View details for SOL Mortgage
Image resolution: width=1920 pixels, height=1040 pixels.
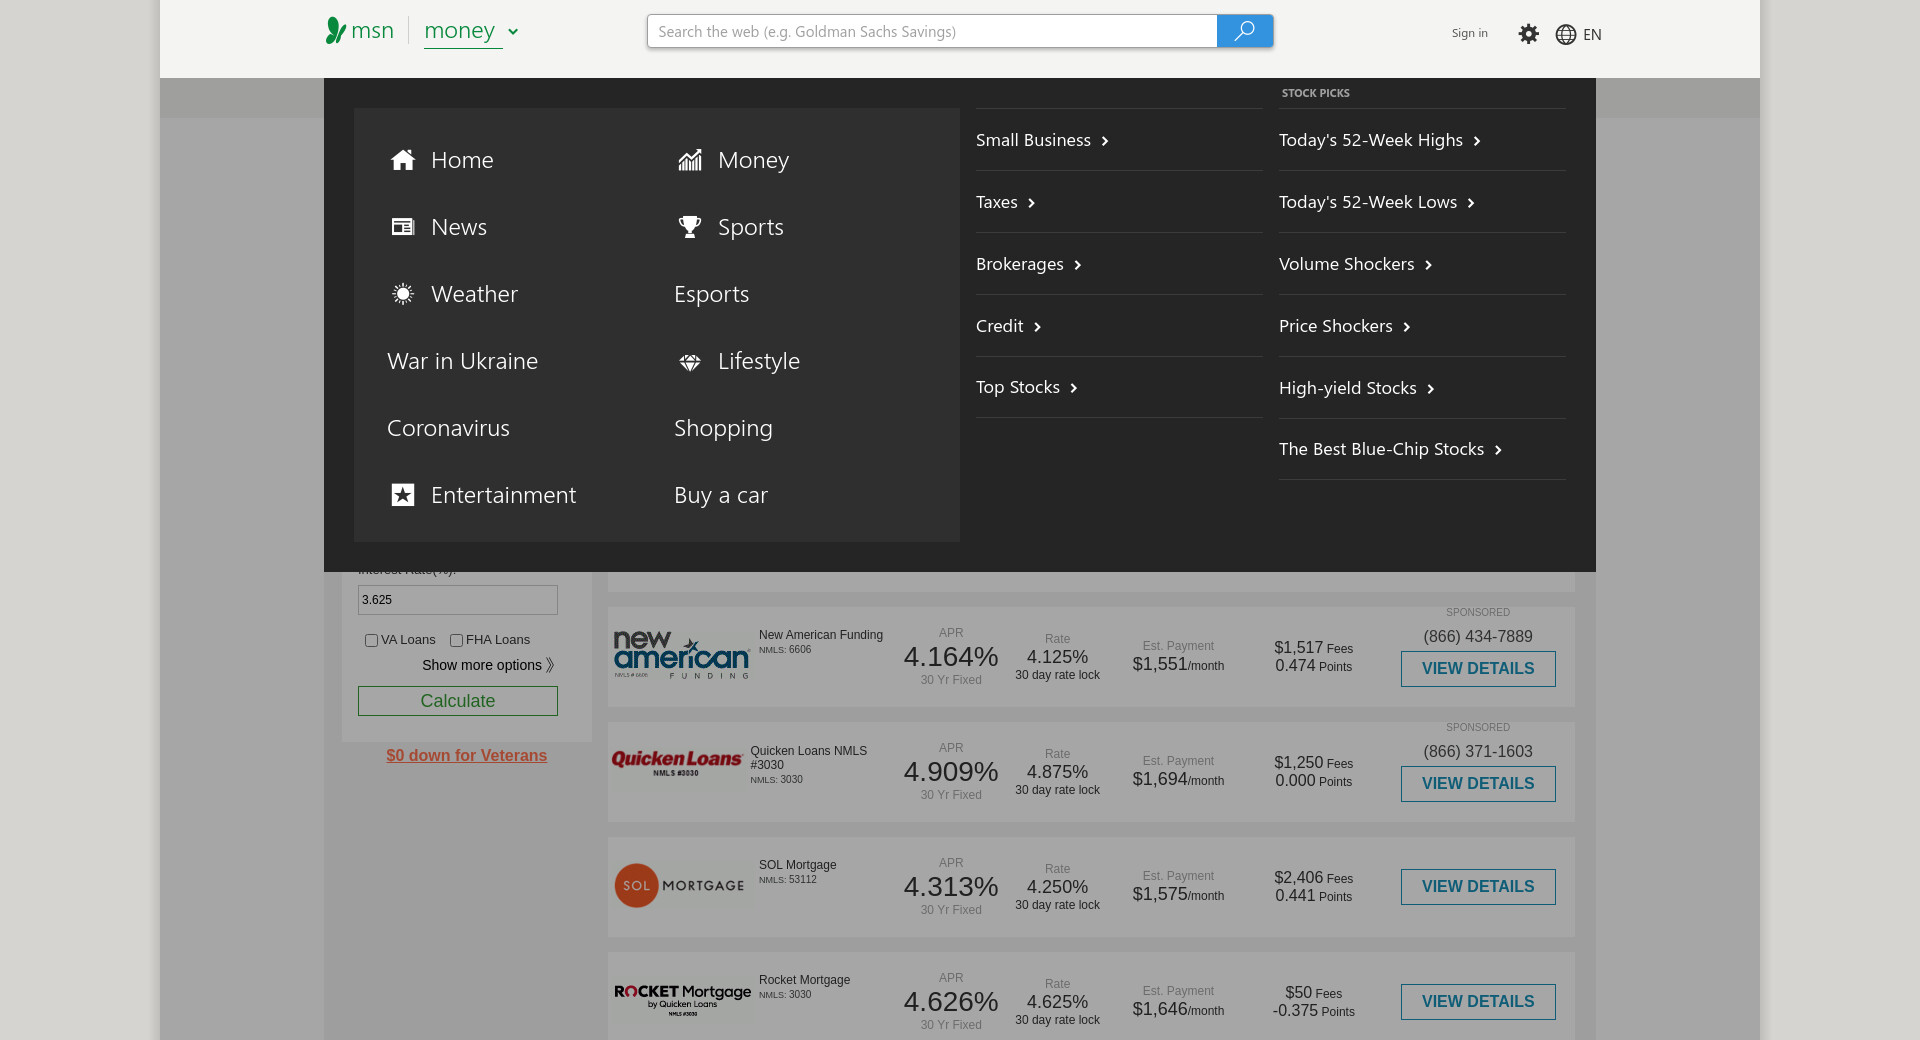coord(1477,887)
